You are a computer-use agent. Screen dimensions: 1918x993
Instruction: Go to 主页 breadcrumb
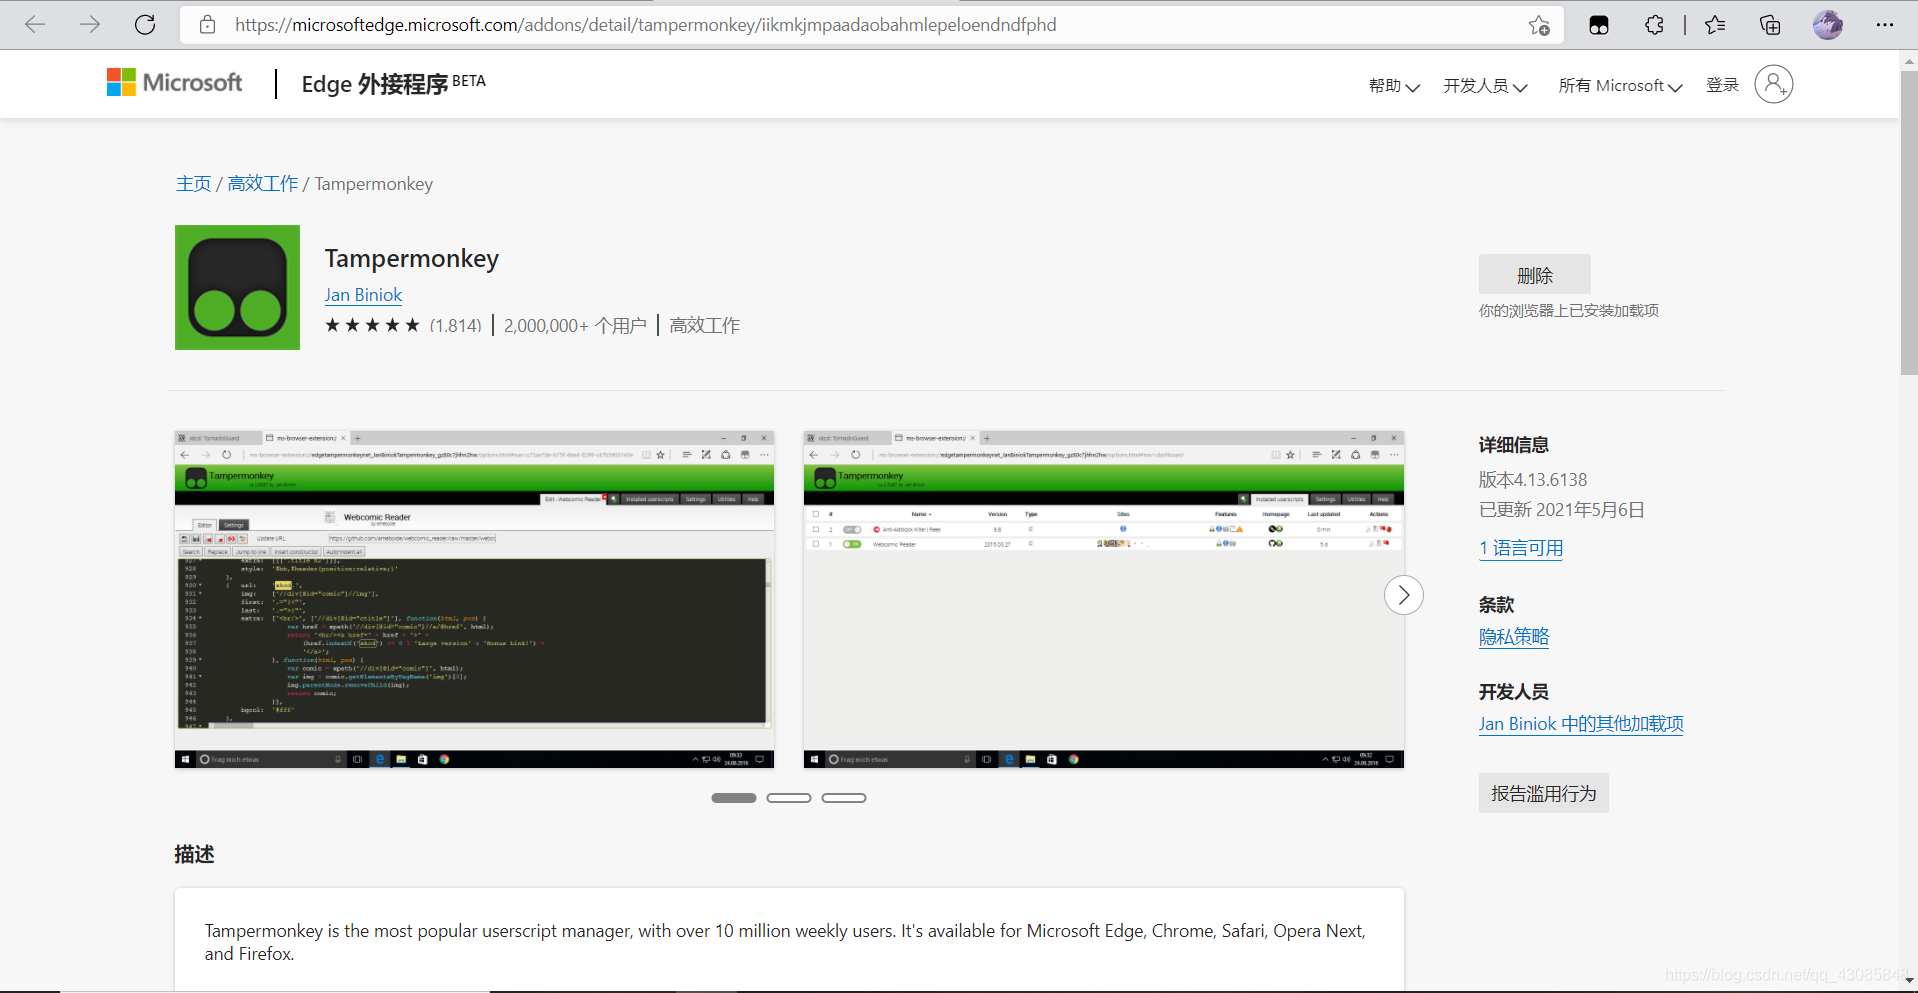(194, 184)
